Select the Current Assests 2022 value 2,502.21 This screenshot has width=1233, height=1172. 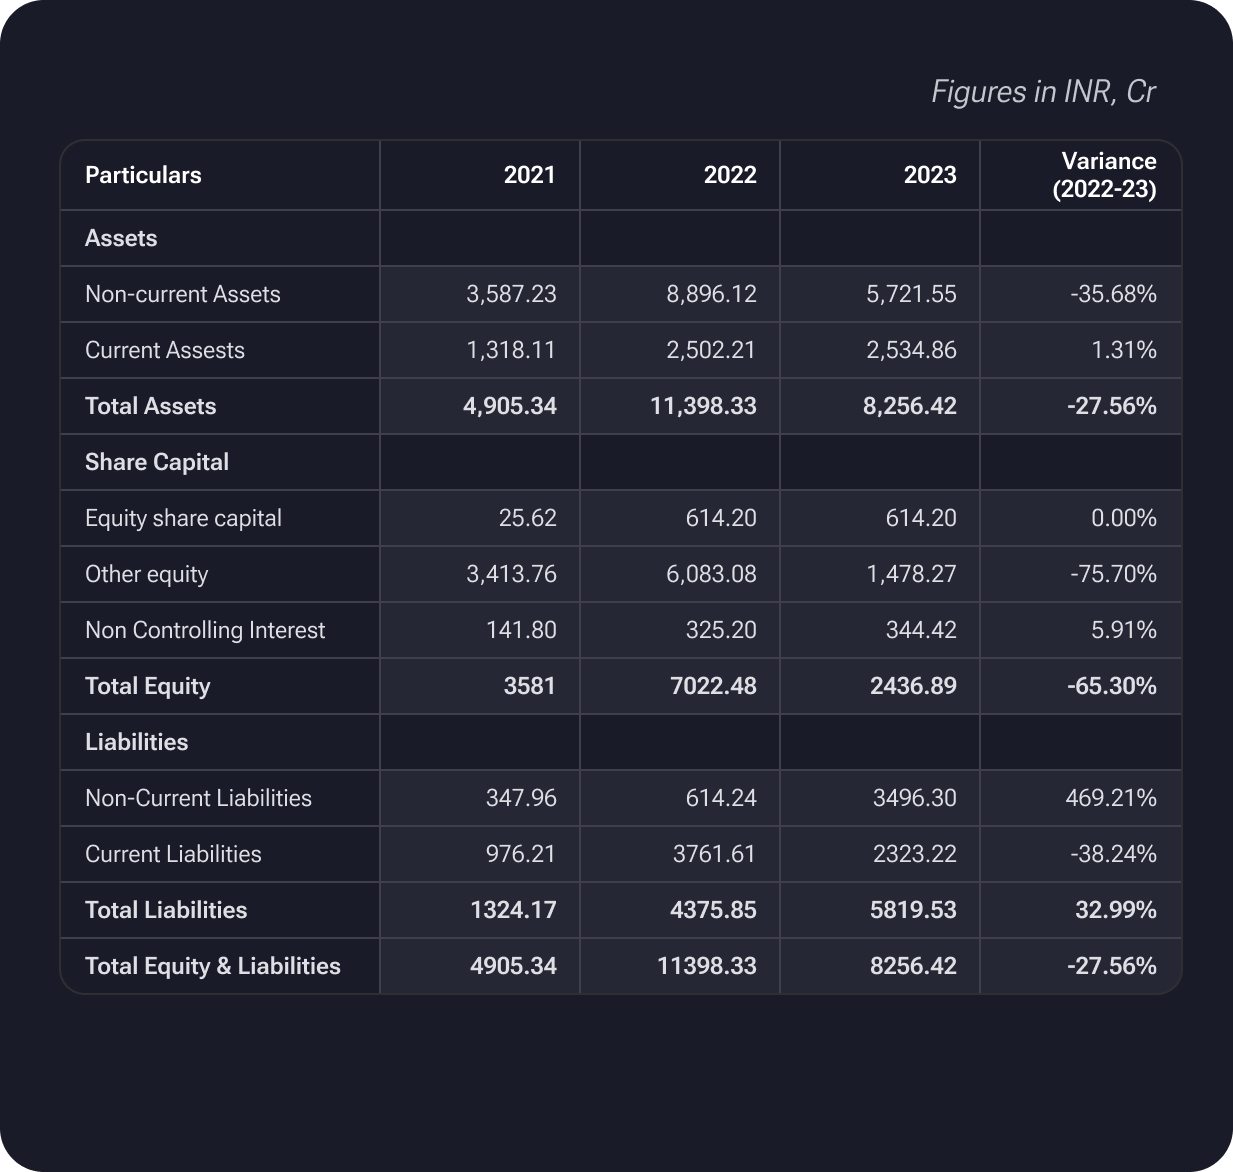[x=712, y=350]
